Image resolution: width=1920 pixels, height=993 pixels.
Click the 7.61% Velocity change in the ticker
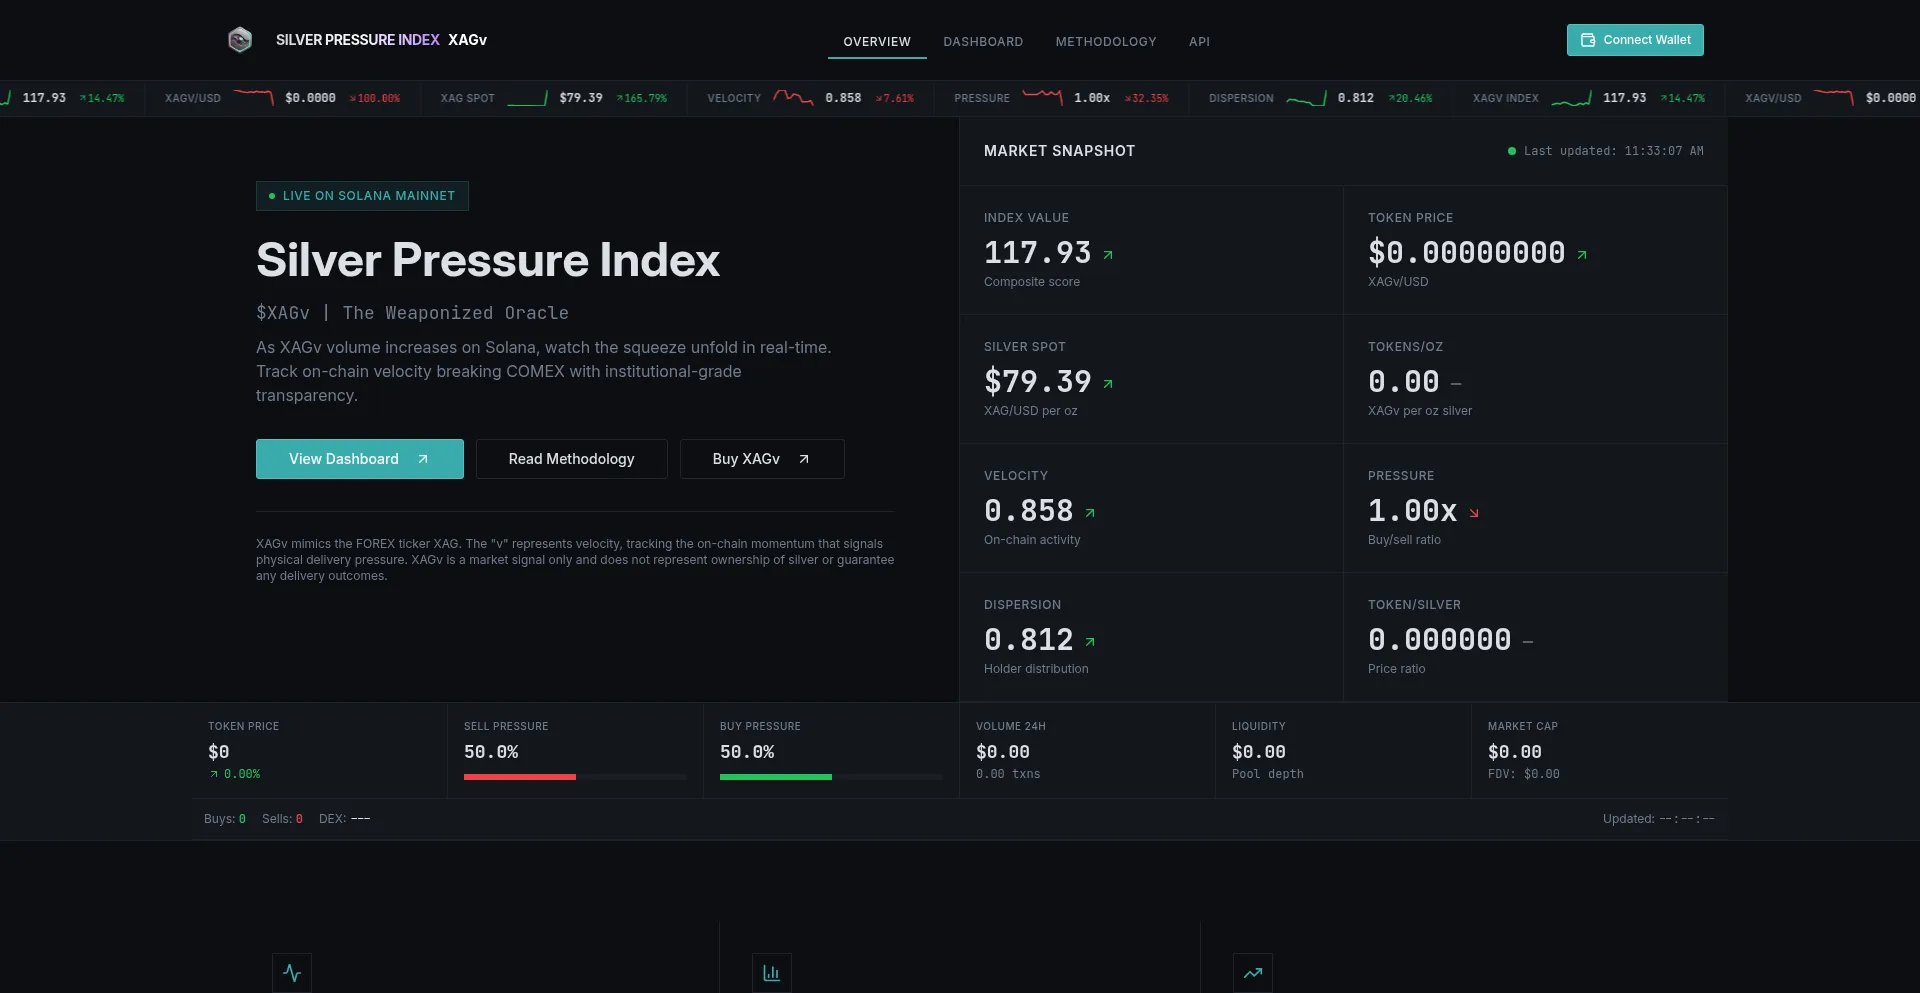click(x=895, y=98)
